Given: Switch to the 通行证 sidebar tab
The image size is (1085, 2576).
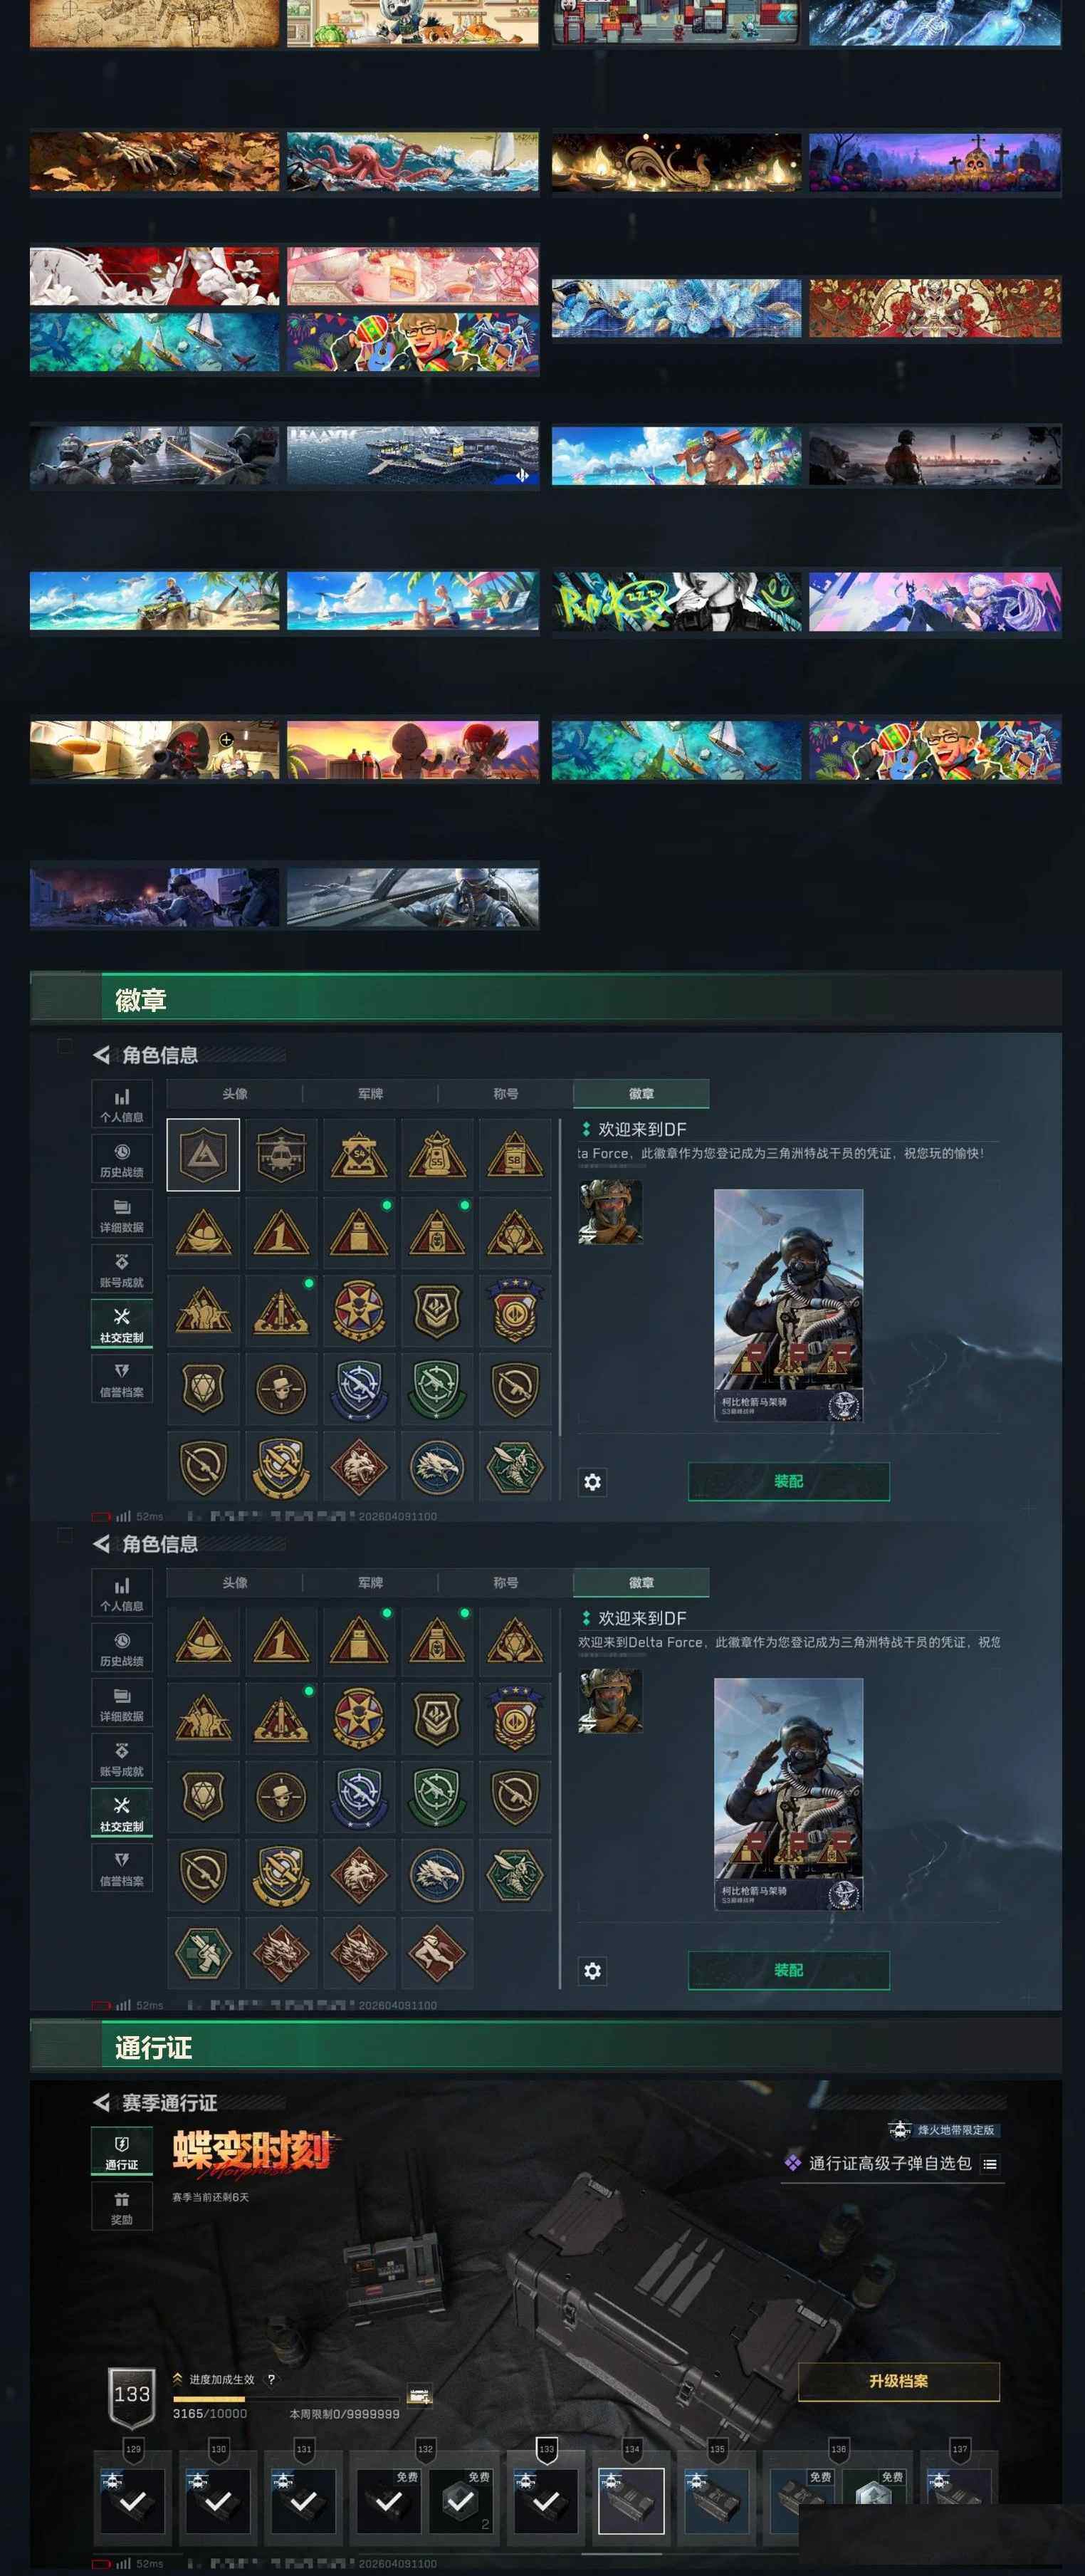Looking at the screenshot, I should click(122, 2150).
